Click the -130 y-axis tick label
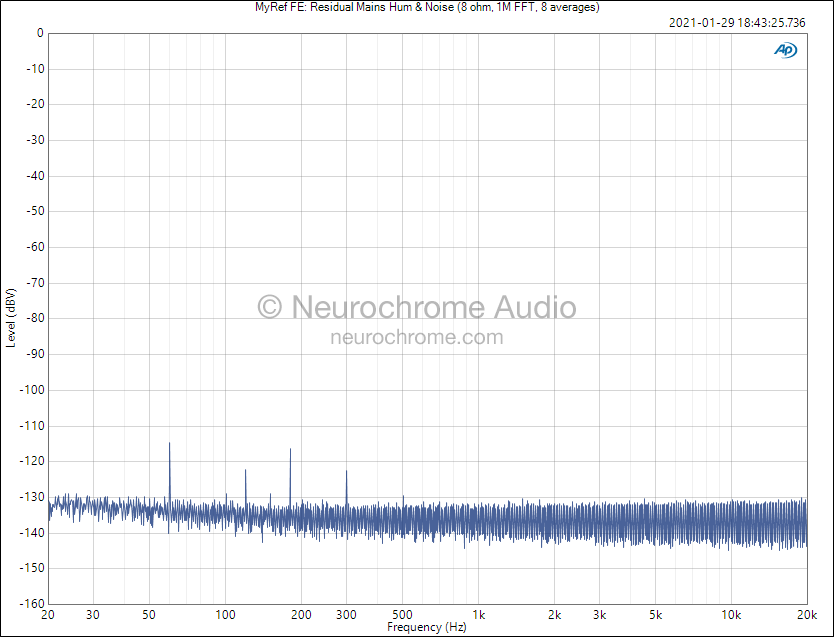Viewport: 834px width, 637px height. coord(32,497)
